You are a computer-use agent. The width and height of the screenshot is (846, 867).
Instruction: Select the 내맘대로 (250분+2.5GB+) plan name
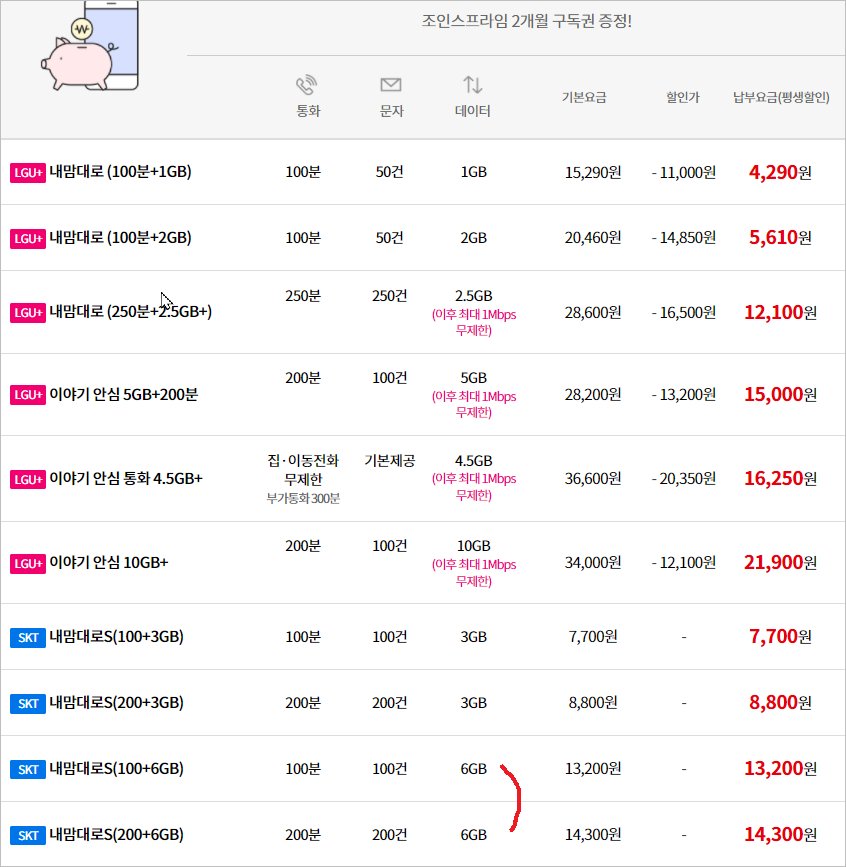click(130, 312)
